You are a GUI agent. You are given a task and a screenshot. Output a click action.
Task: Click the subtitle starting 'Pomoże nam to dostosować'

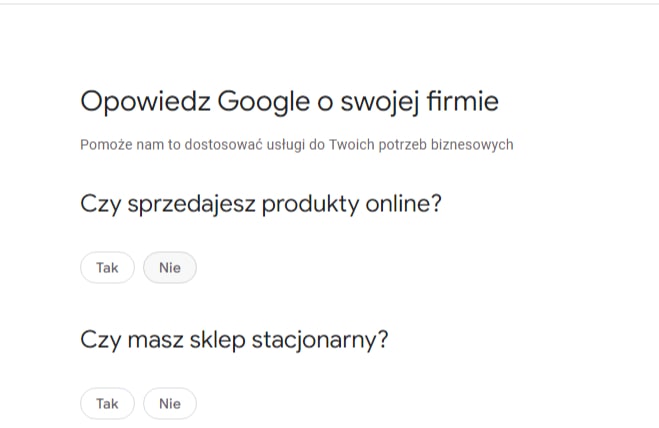(296, 145)
